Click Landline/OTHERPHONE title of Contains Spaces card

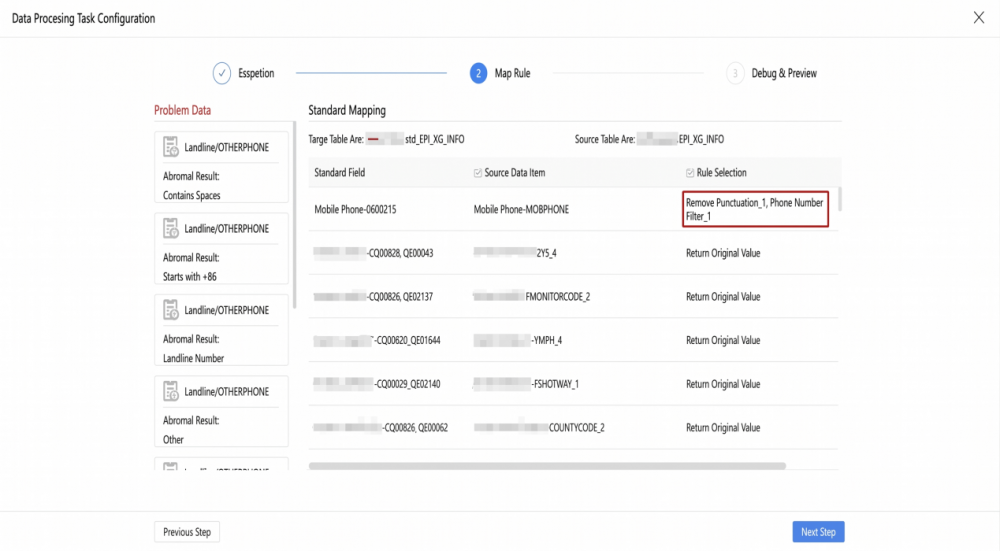[226, 147]
